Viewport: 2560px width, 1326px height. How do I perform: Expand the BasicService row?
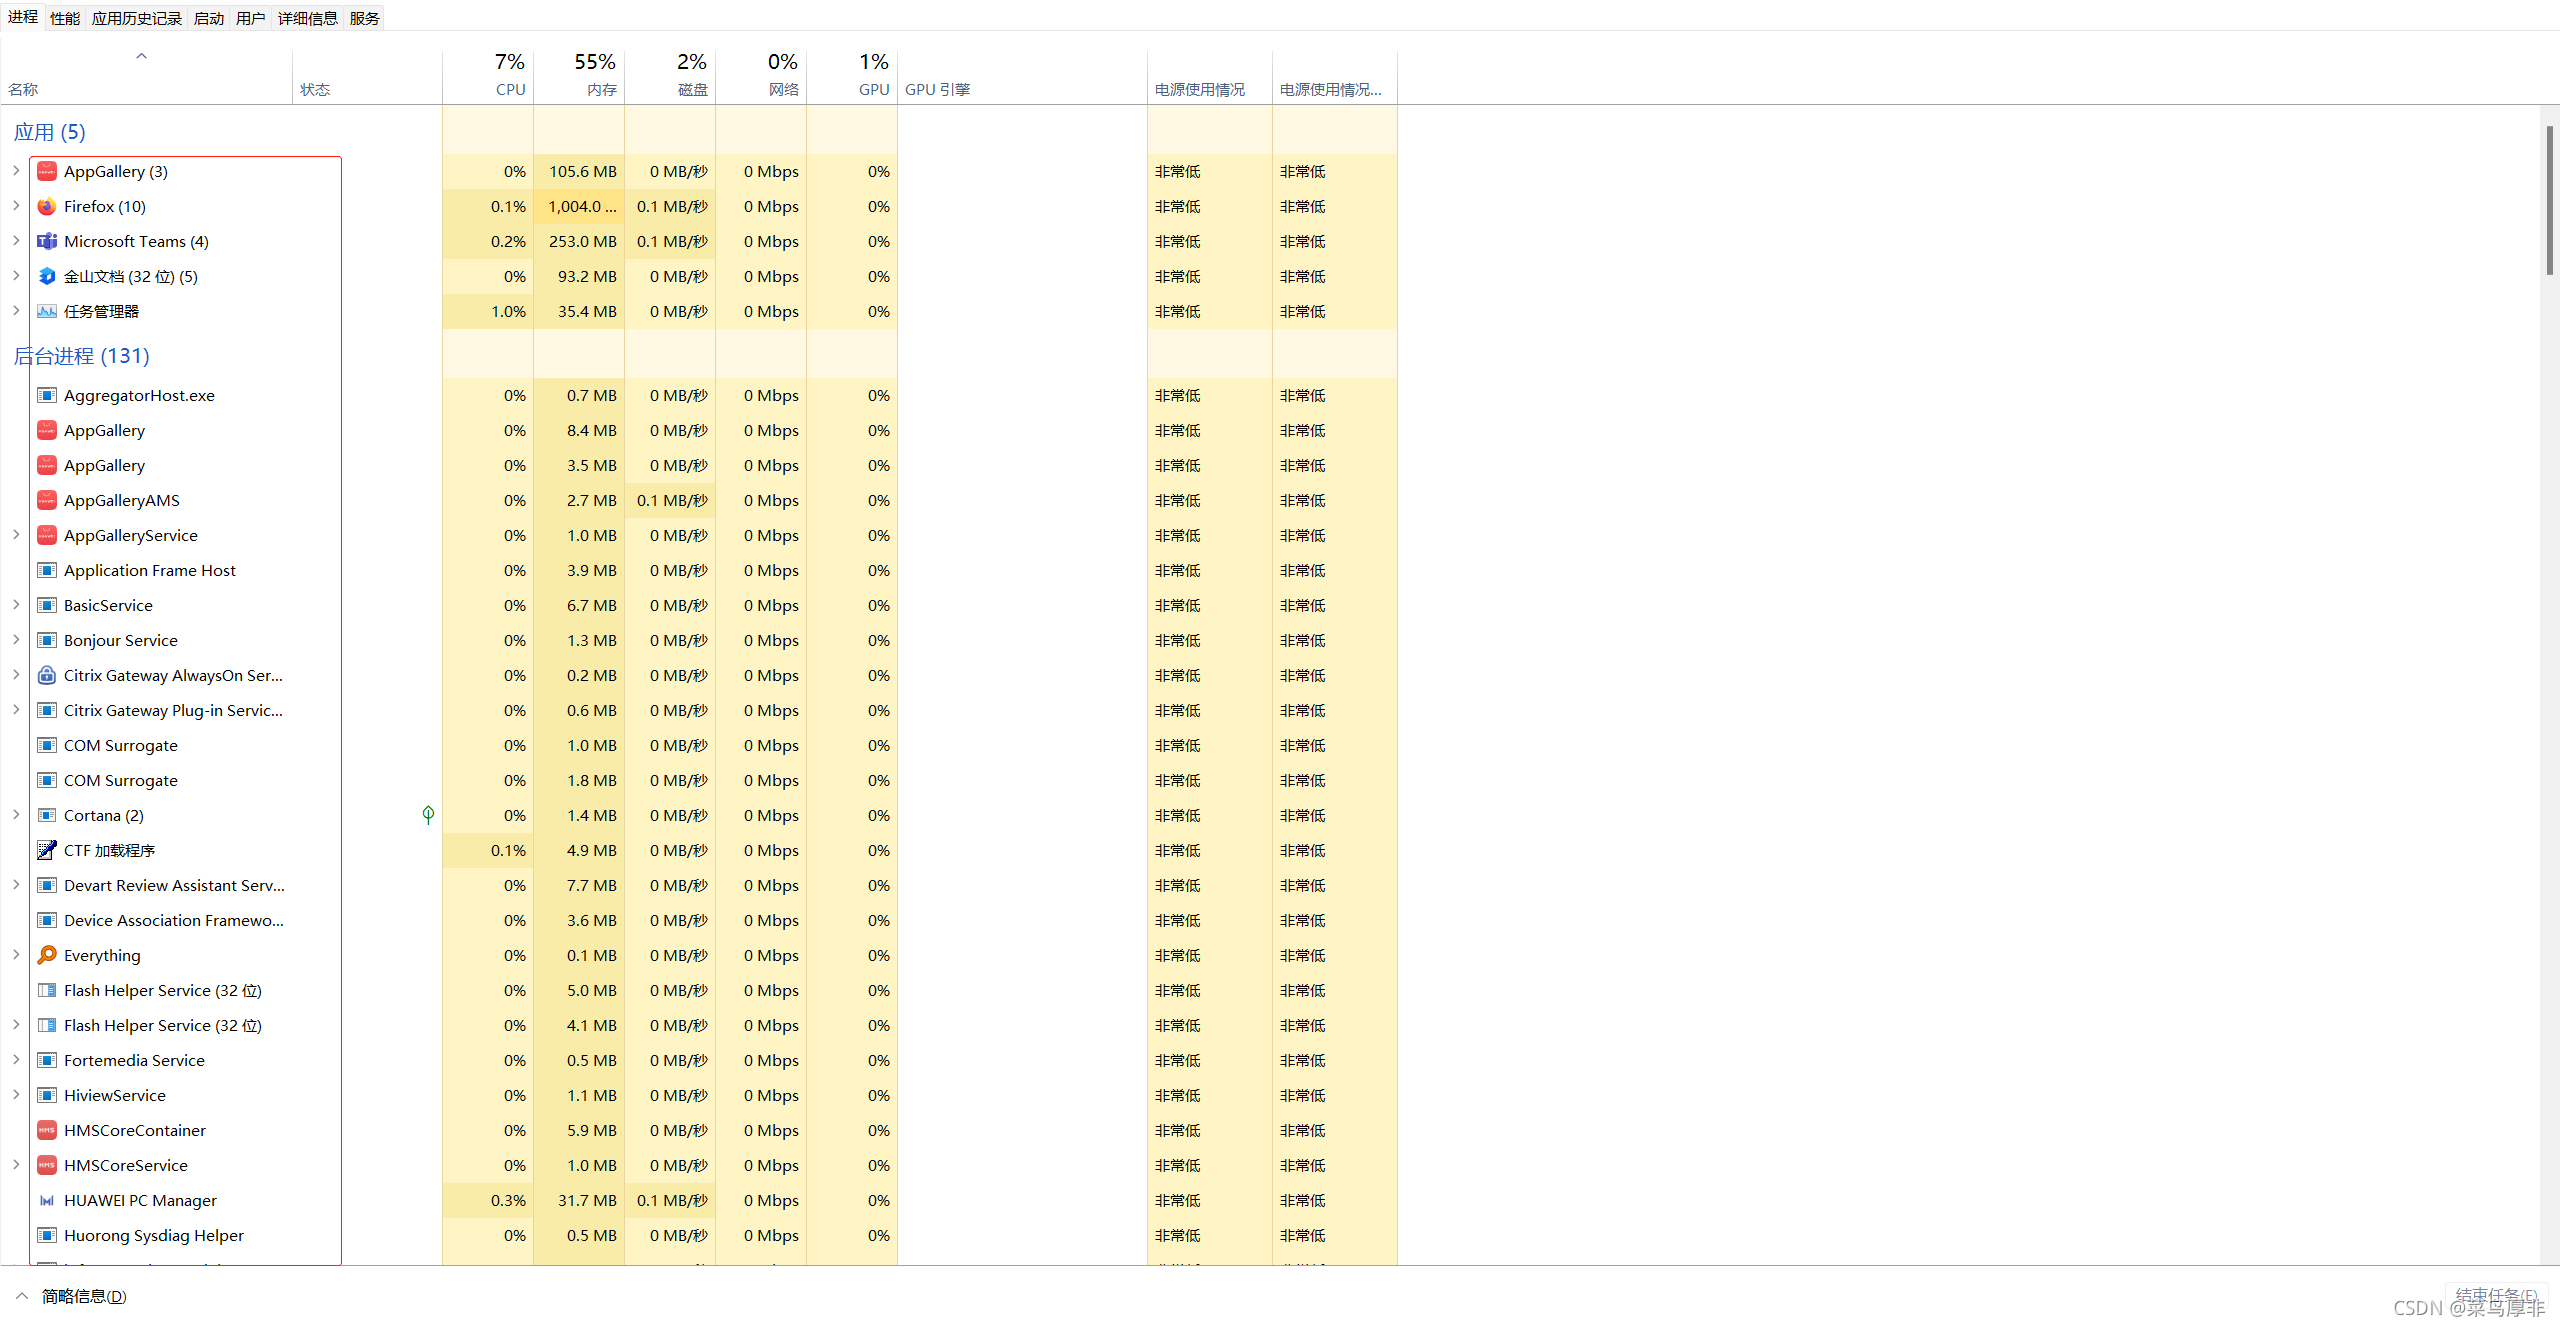[16, 605]
